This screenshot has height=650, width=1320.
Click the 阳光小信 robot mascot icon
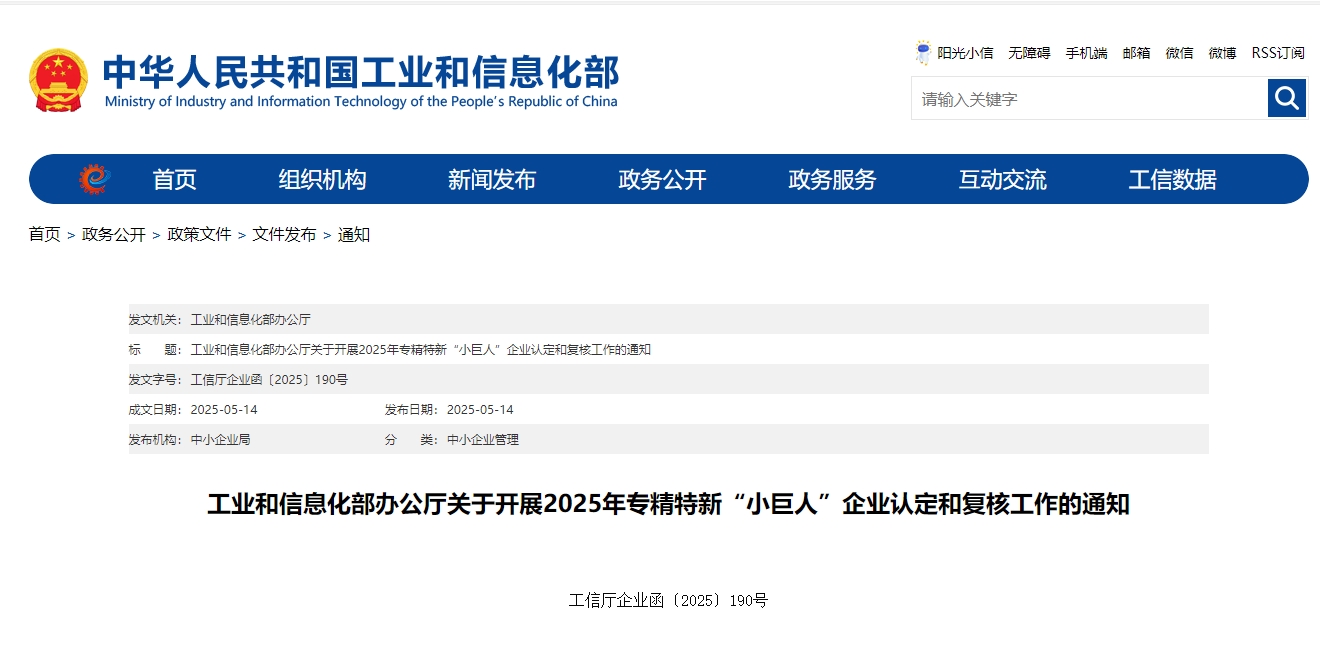(x=923, y=53)
